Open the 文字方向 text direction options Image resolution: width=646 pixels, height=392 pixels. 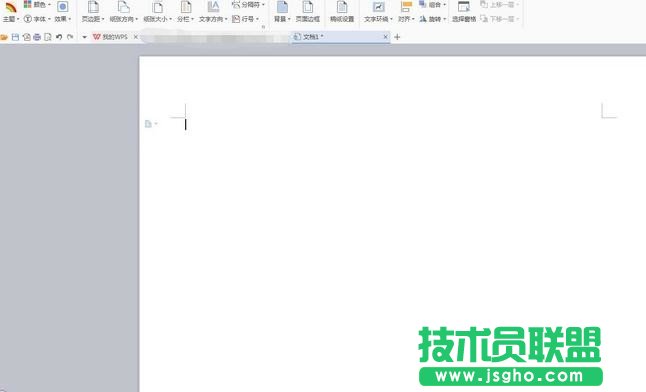tap(213, 12)
